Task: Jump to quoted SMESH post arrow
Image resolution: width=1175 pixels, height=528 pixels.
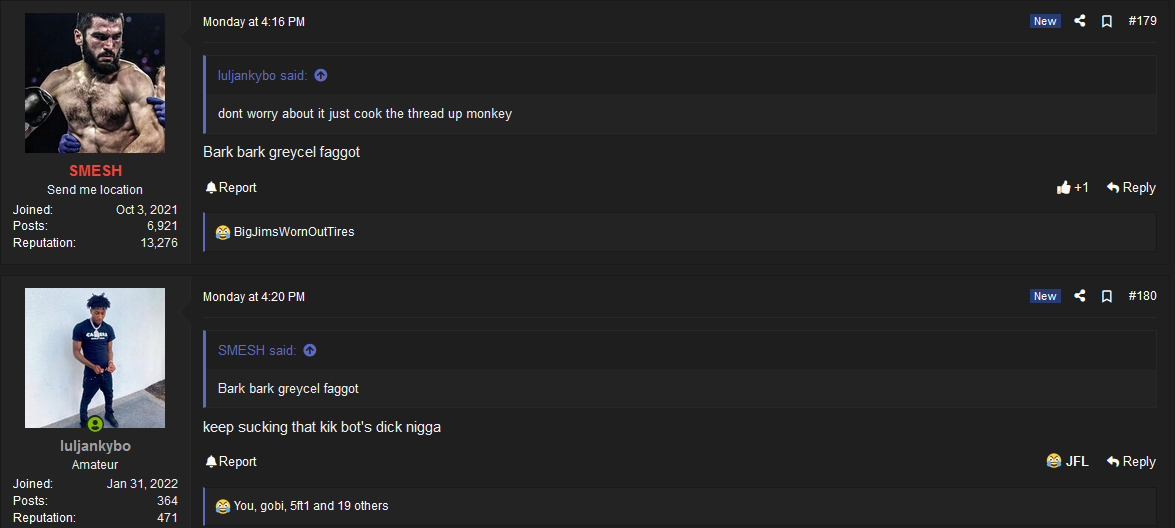Action: pyautogui.click(x=309, y=351)
